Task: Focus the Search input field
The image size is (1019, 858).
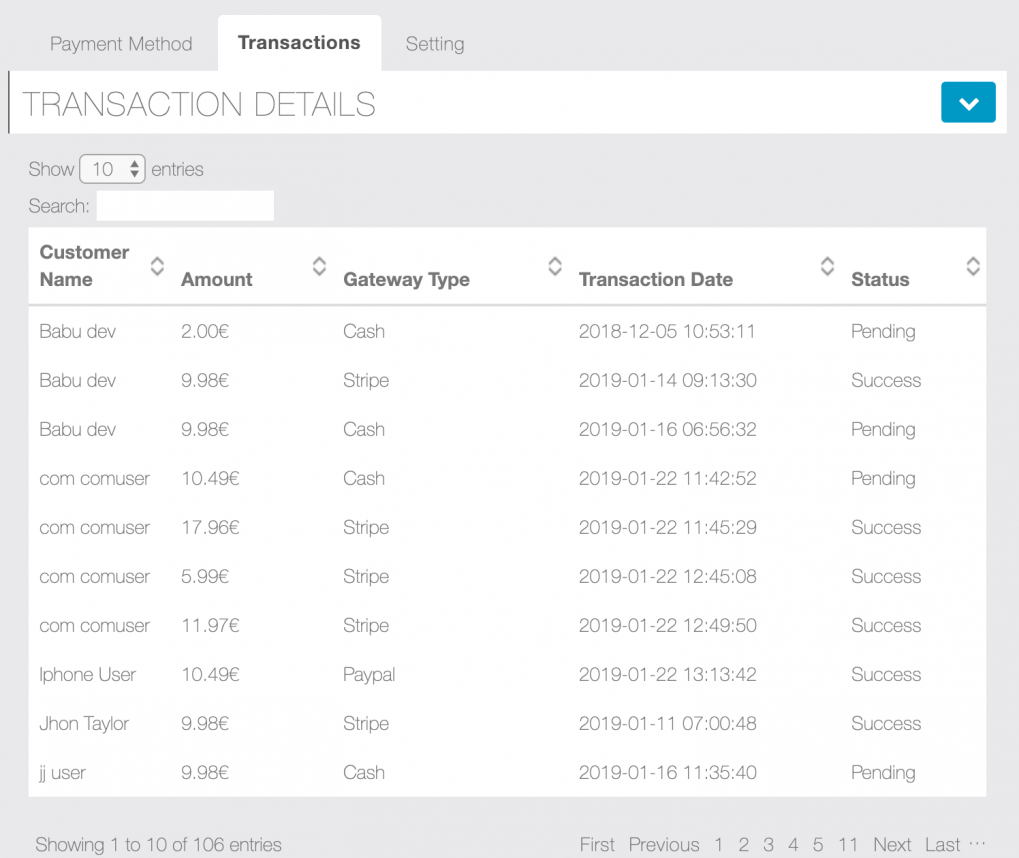Action: coord(185,206)
